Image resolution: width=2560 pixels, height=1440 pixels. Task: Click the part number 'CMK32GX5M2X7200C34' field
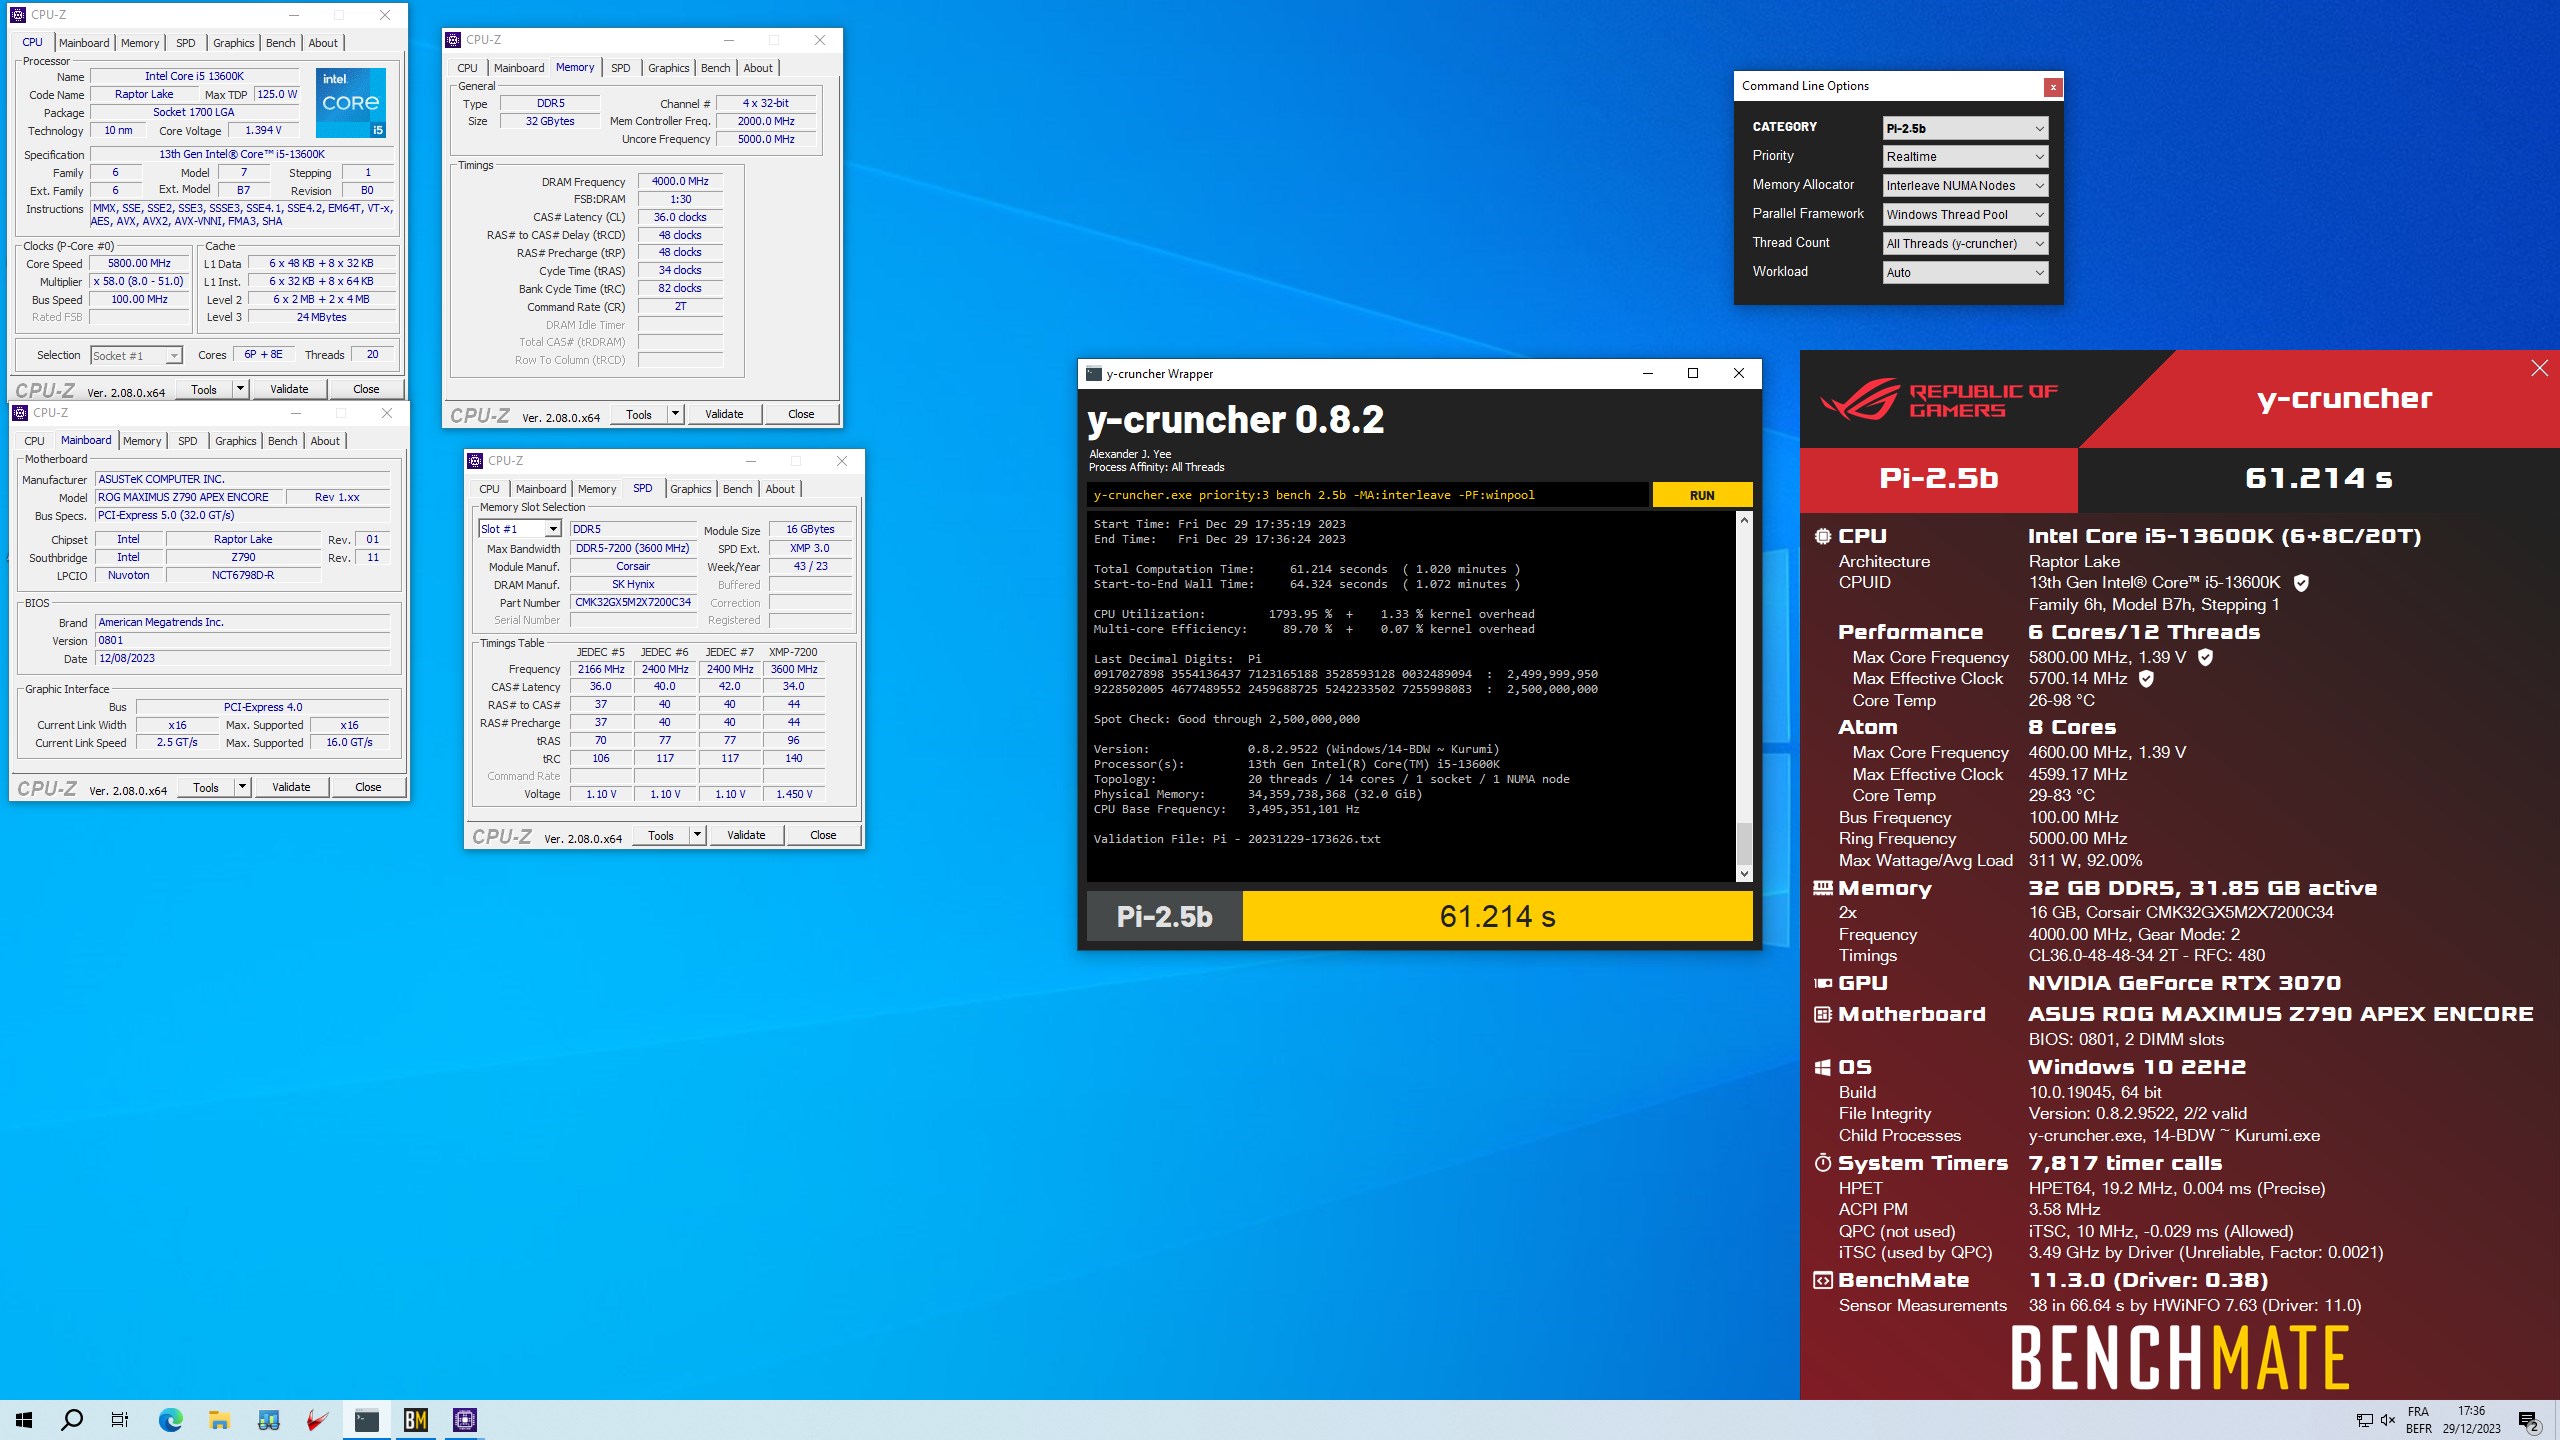pyautogui.click(x=633, y=603)
